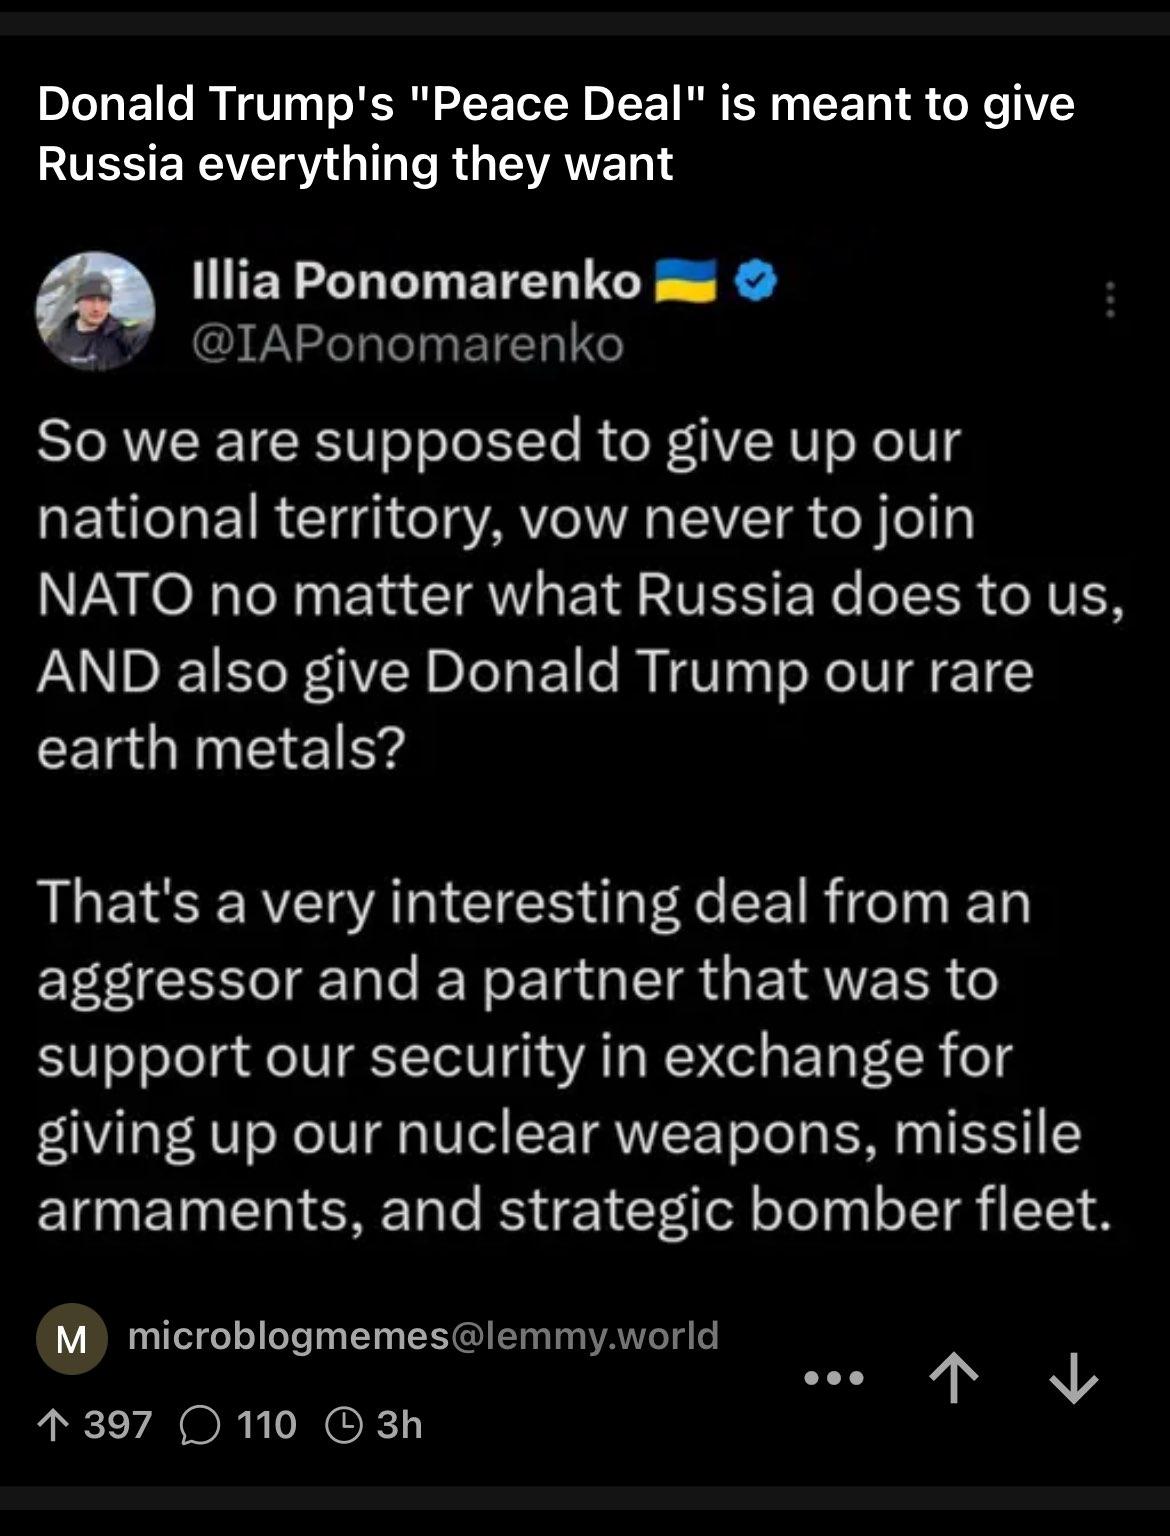This screenshot has height=1536, width=1170.
Task: Click the "397" score number
Action: 118,1425
